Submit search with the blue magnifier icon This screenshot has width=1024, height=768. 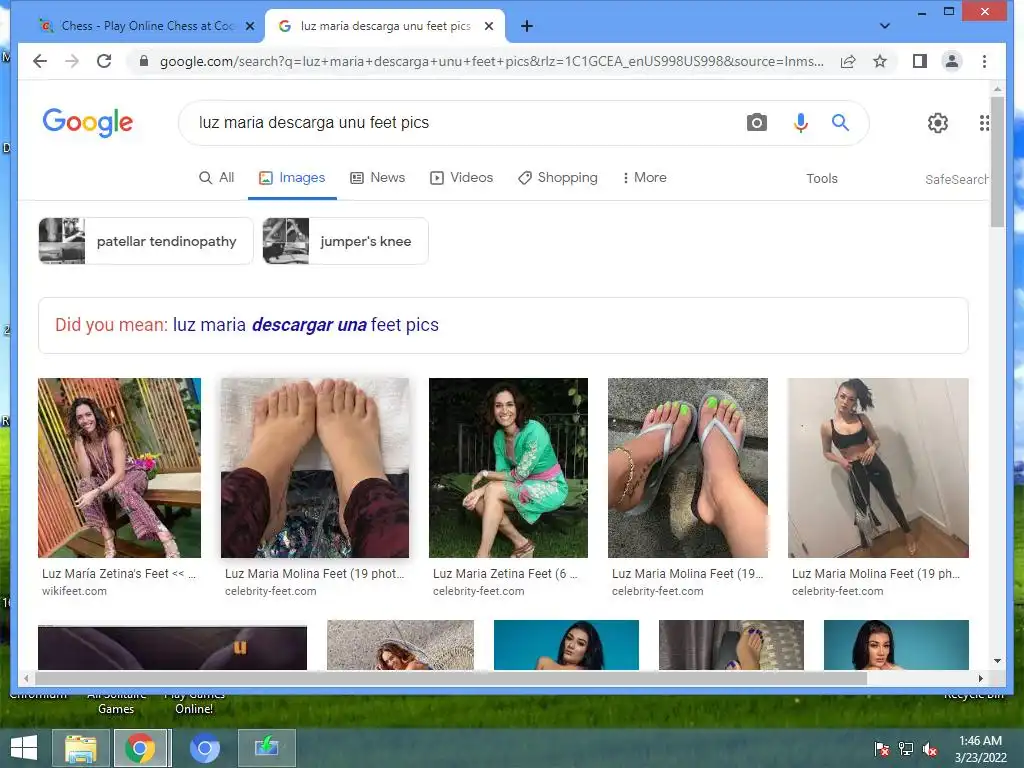(840, 123)
